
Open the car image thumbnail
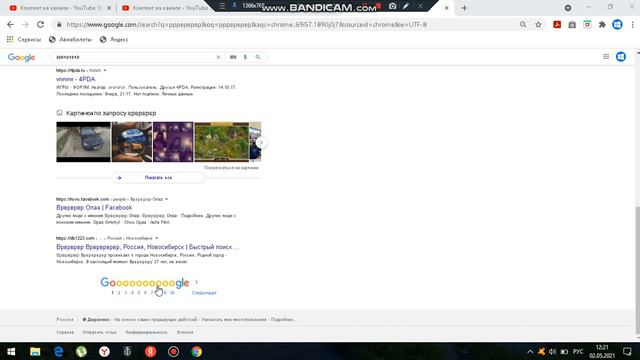pos(83,142)
